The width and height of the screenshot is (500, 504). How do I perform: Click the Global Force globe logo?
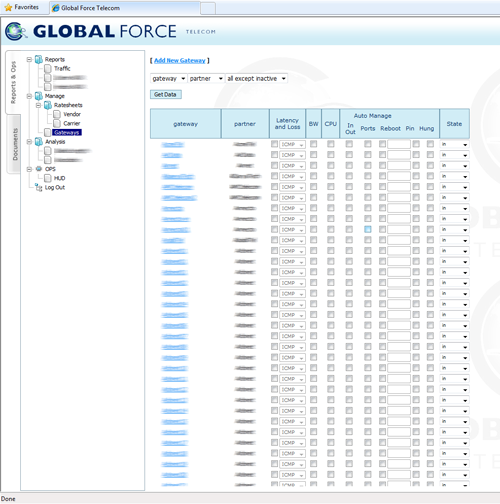pos(16,32)
